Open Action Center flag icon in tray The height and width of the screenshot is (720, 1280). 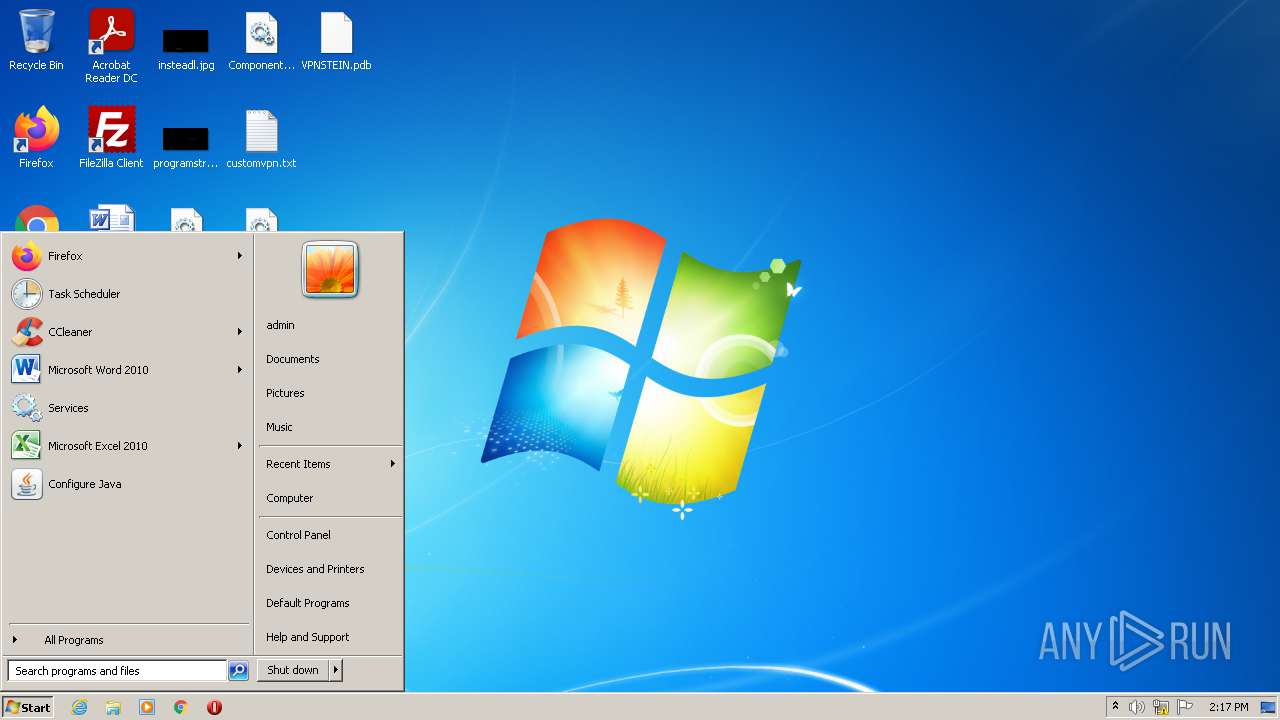[x=1185, y=707]
